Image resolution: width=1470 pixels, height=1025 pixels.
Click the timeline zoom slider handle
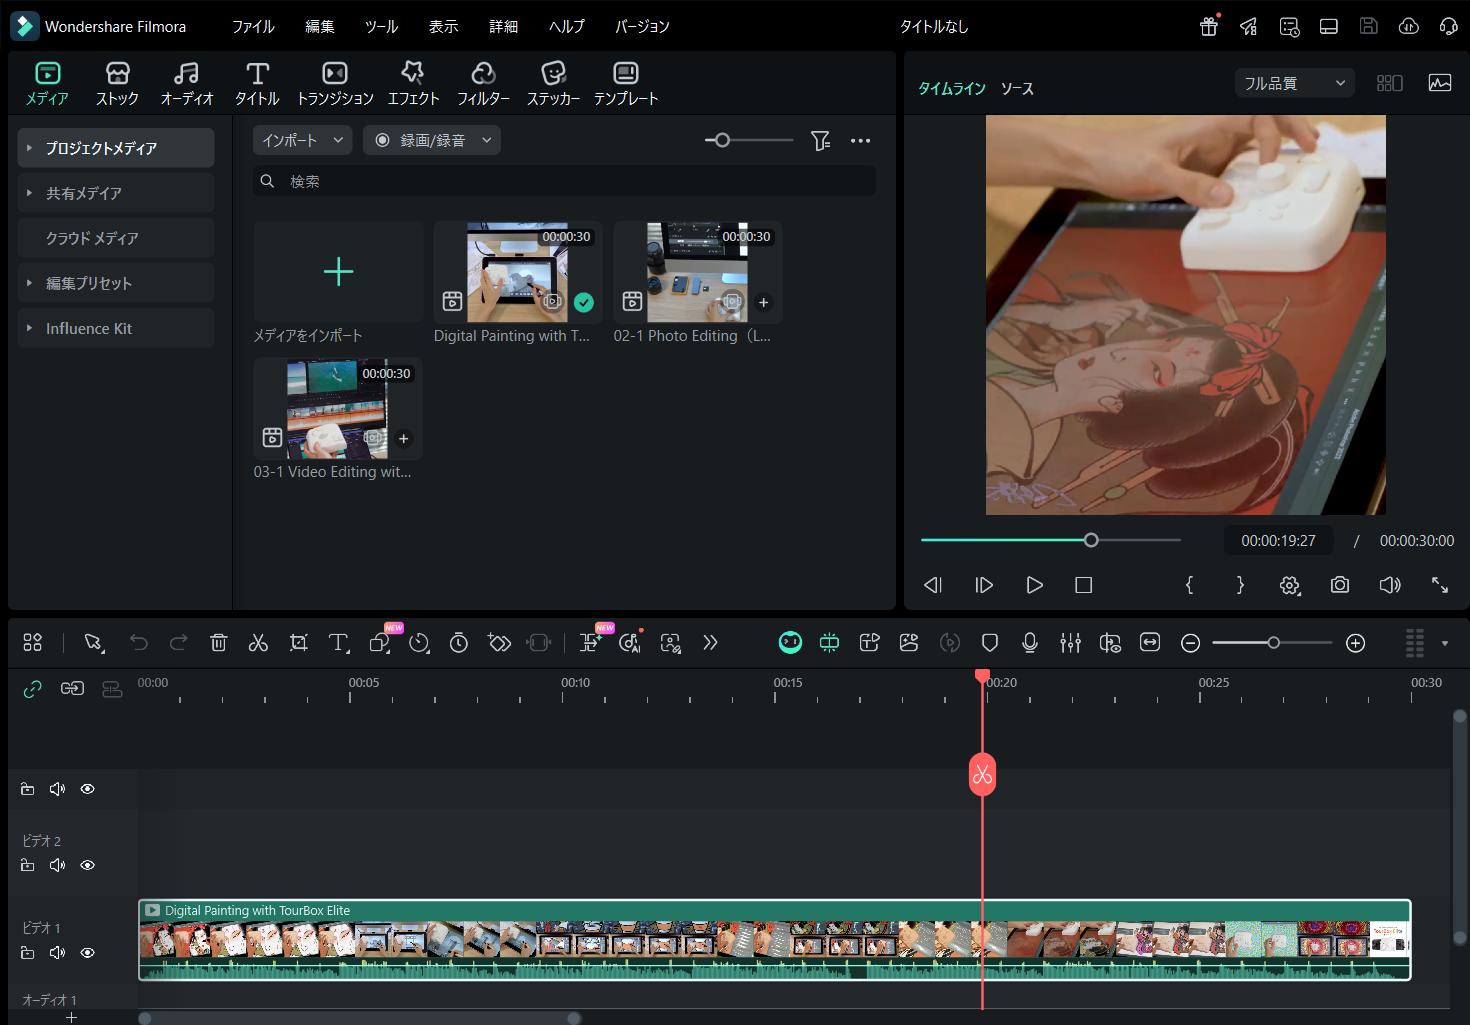[x=1273, y=643]
